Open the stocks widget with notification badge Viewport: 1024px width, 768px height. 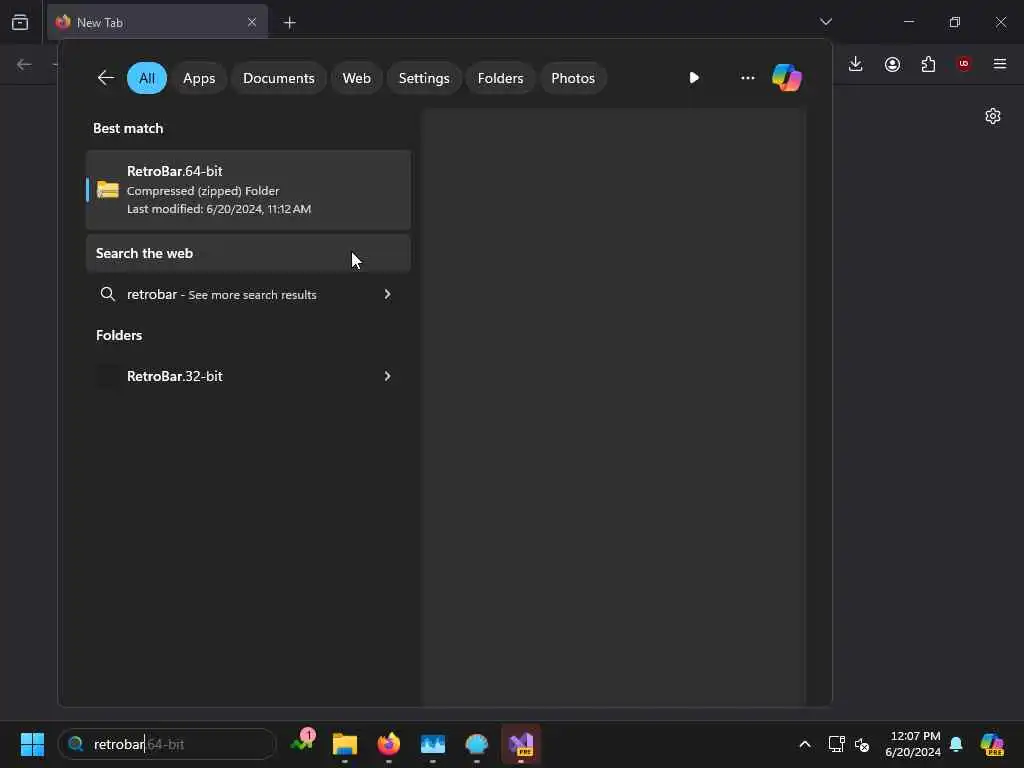(x=302, y=742)
